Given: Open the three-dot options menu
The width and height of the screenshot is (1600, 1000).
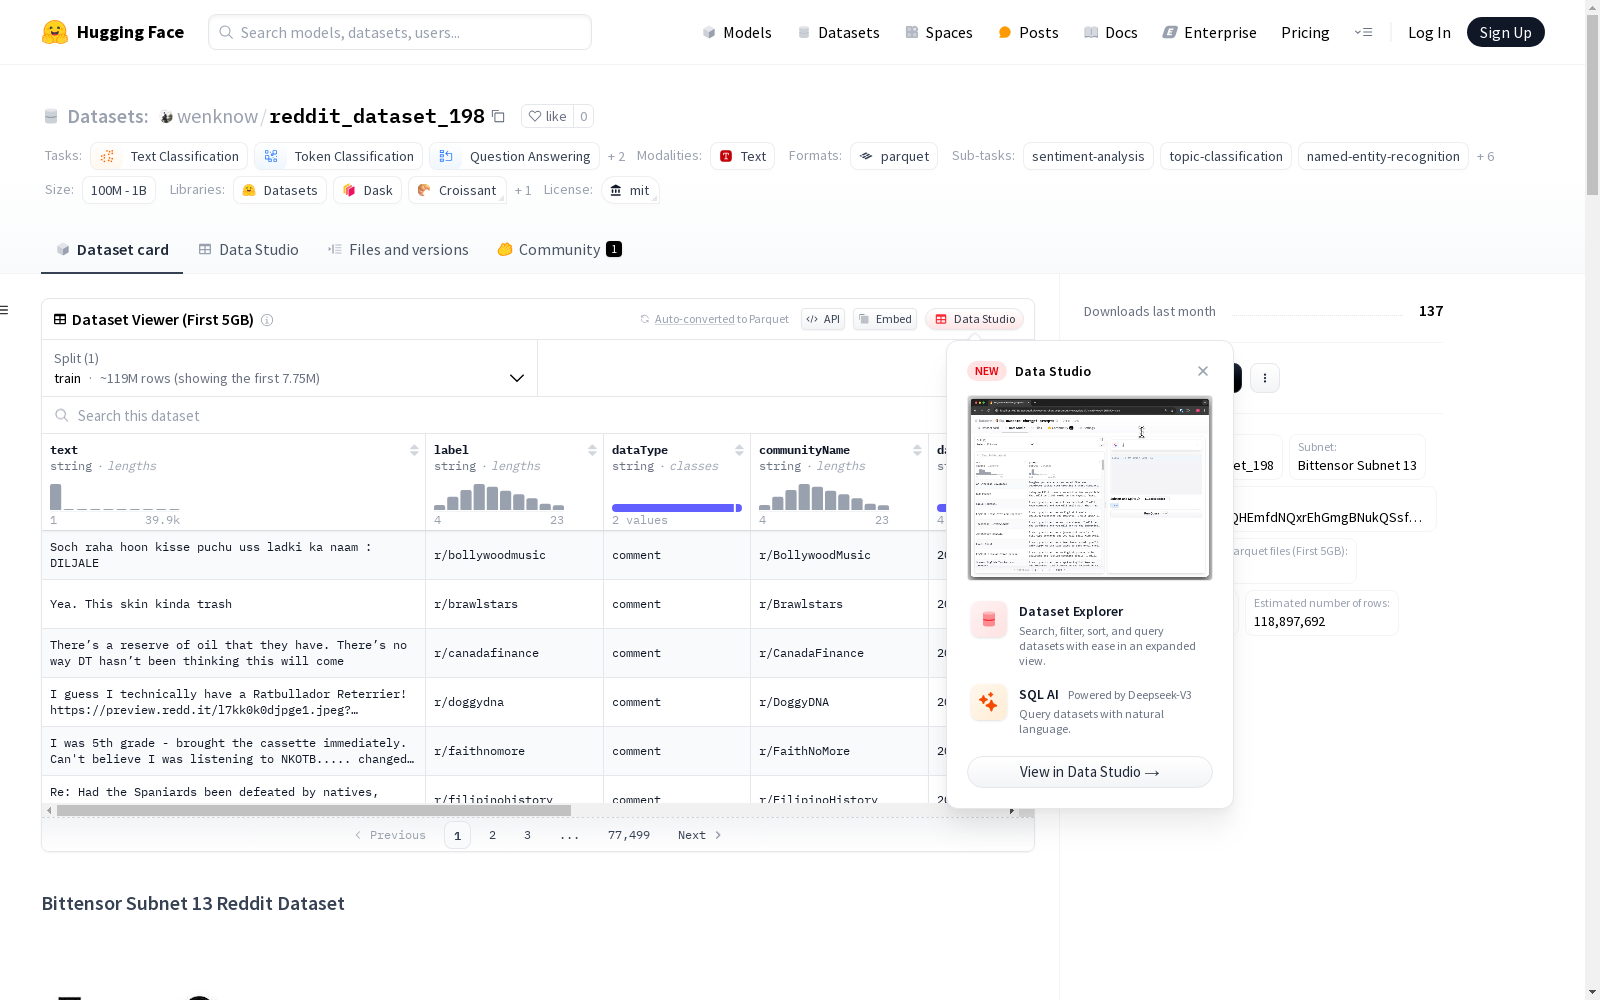Looking at the screenshot, I should point(1265,378).
